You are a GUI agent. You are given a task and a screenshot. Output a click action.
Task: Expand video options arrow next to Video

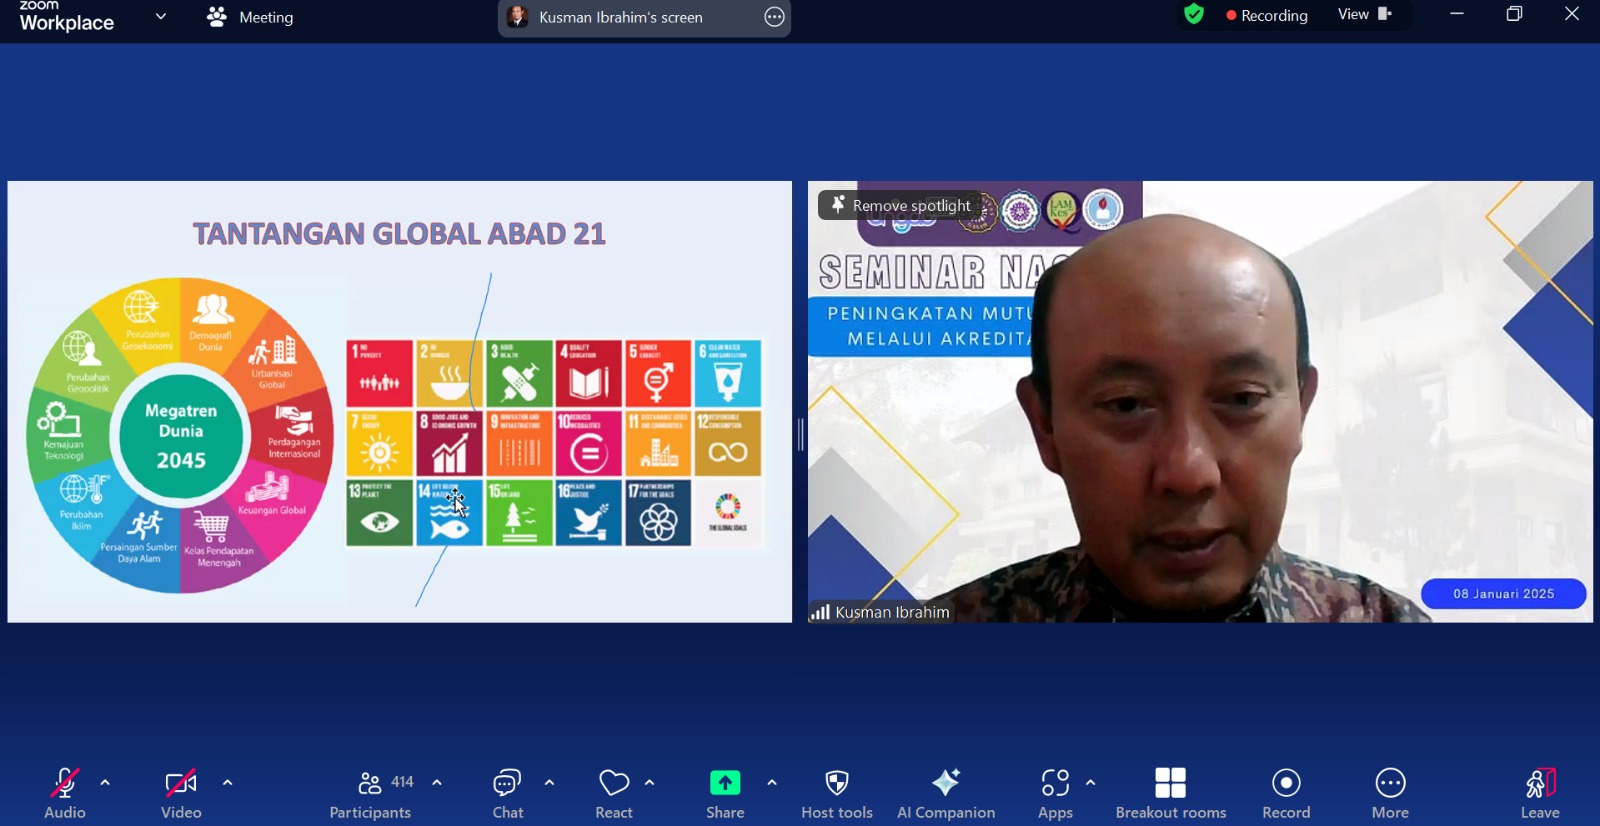pyautogui.click(x=227, y=783)
